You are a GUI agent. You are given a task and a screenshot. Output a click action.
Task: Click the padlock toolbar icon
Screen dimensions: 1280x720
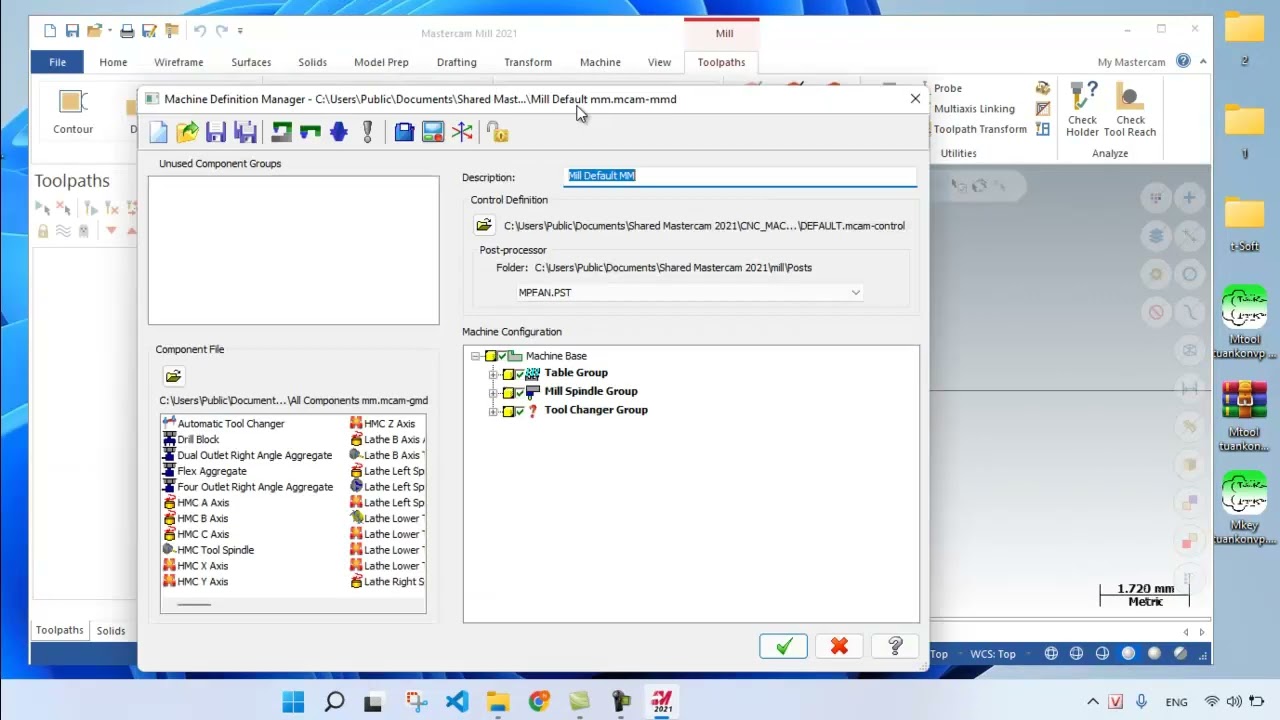point(497,132)
